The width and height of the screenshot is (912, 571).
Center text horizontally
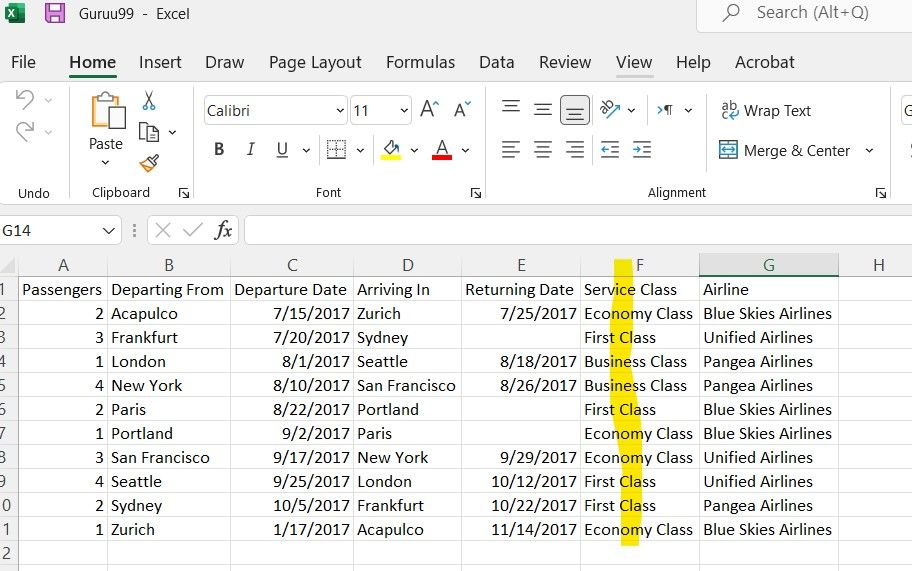click(543, 149)
